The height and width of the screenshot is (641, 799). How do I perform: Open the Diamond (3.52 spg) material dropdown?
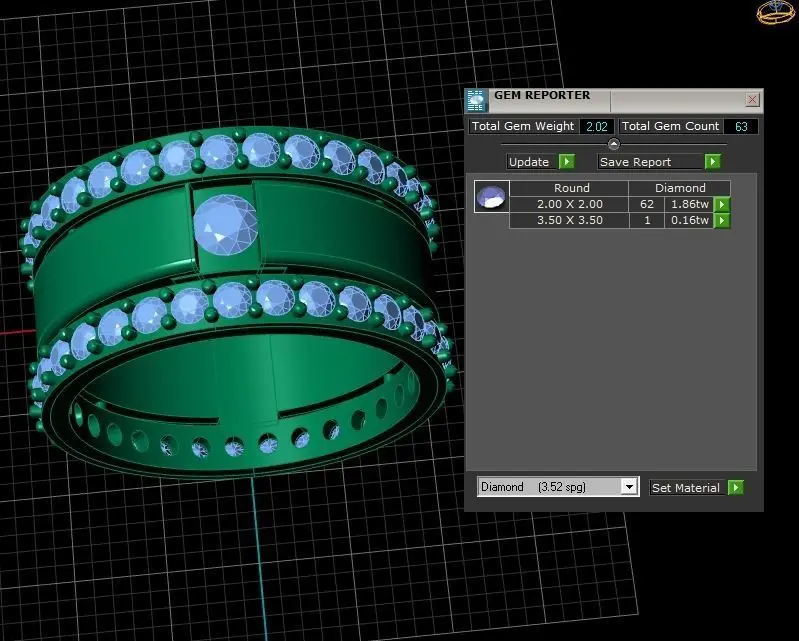click(629, 487)
